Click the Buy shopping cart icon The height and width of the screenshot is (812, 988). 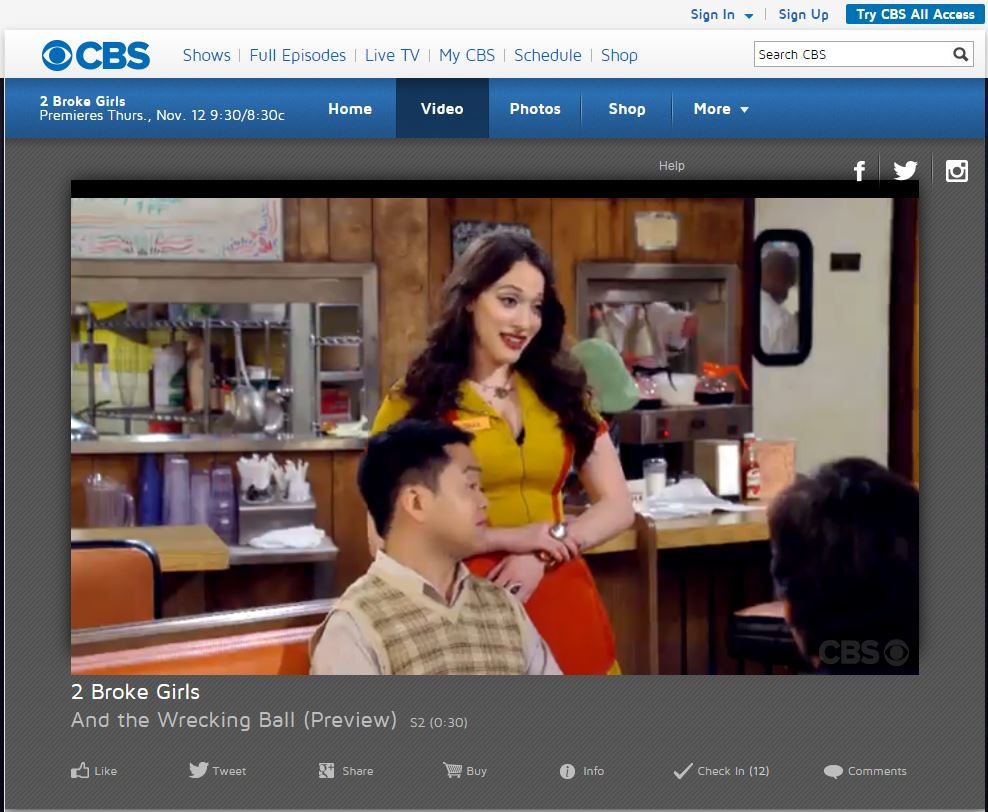click(452, 770)
